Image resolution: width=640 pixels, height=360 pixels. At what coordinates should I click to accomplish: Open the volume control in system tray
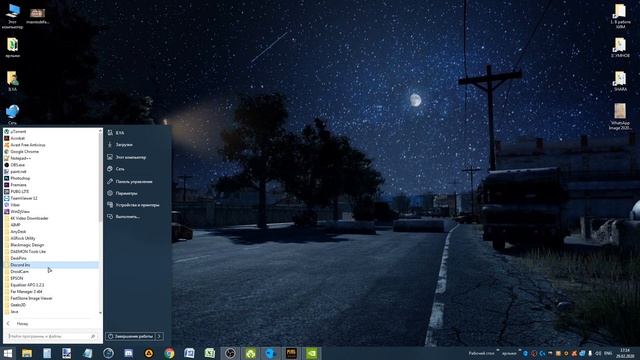(598, 353)
